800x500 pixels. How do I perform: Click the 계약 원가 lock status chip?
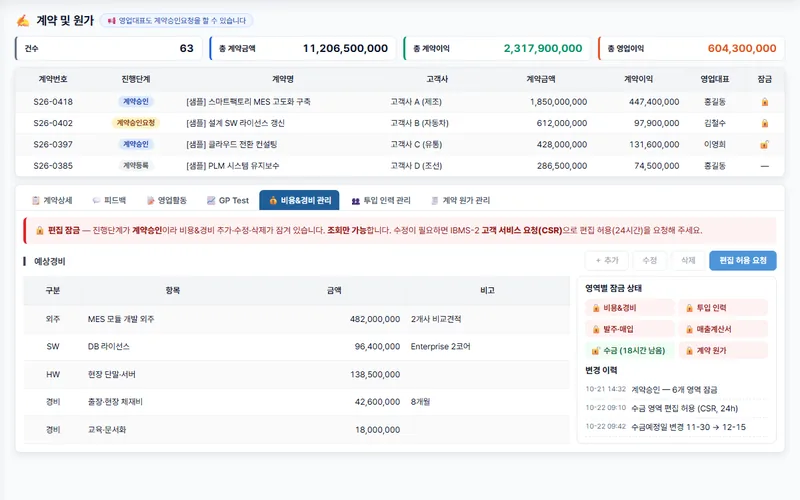pyautogui.click(x=723, y=351)
